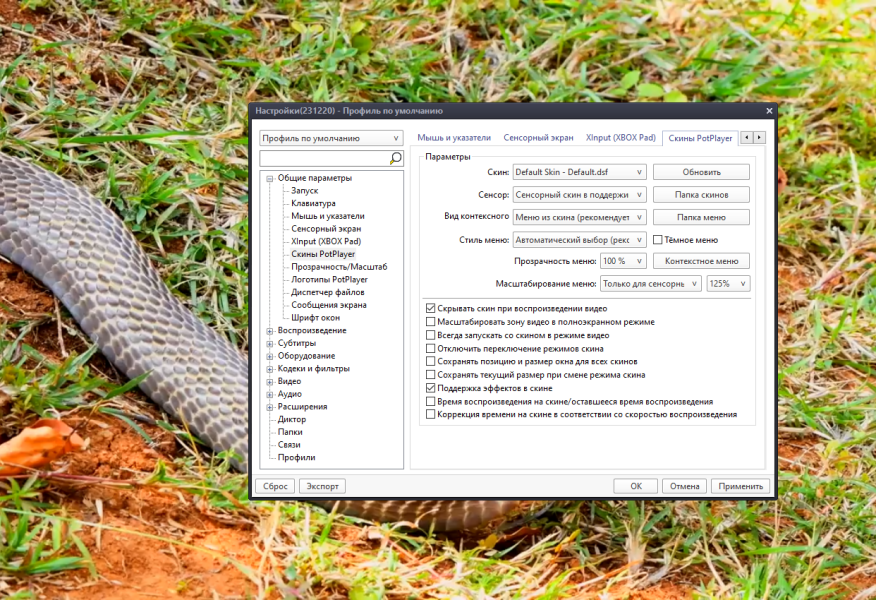Expand the Видео tree node
876x600 pixels.
[x=270, y=382]
